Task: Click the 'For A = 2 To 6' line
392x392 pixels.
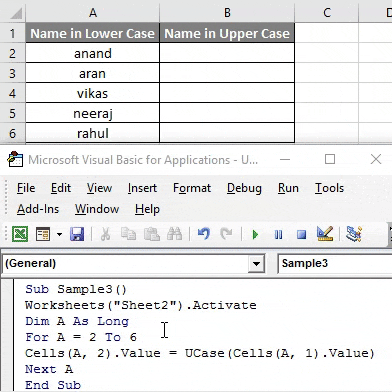Action: [x=81, y=337]
